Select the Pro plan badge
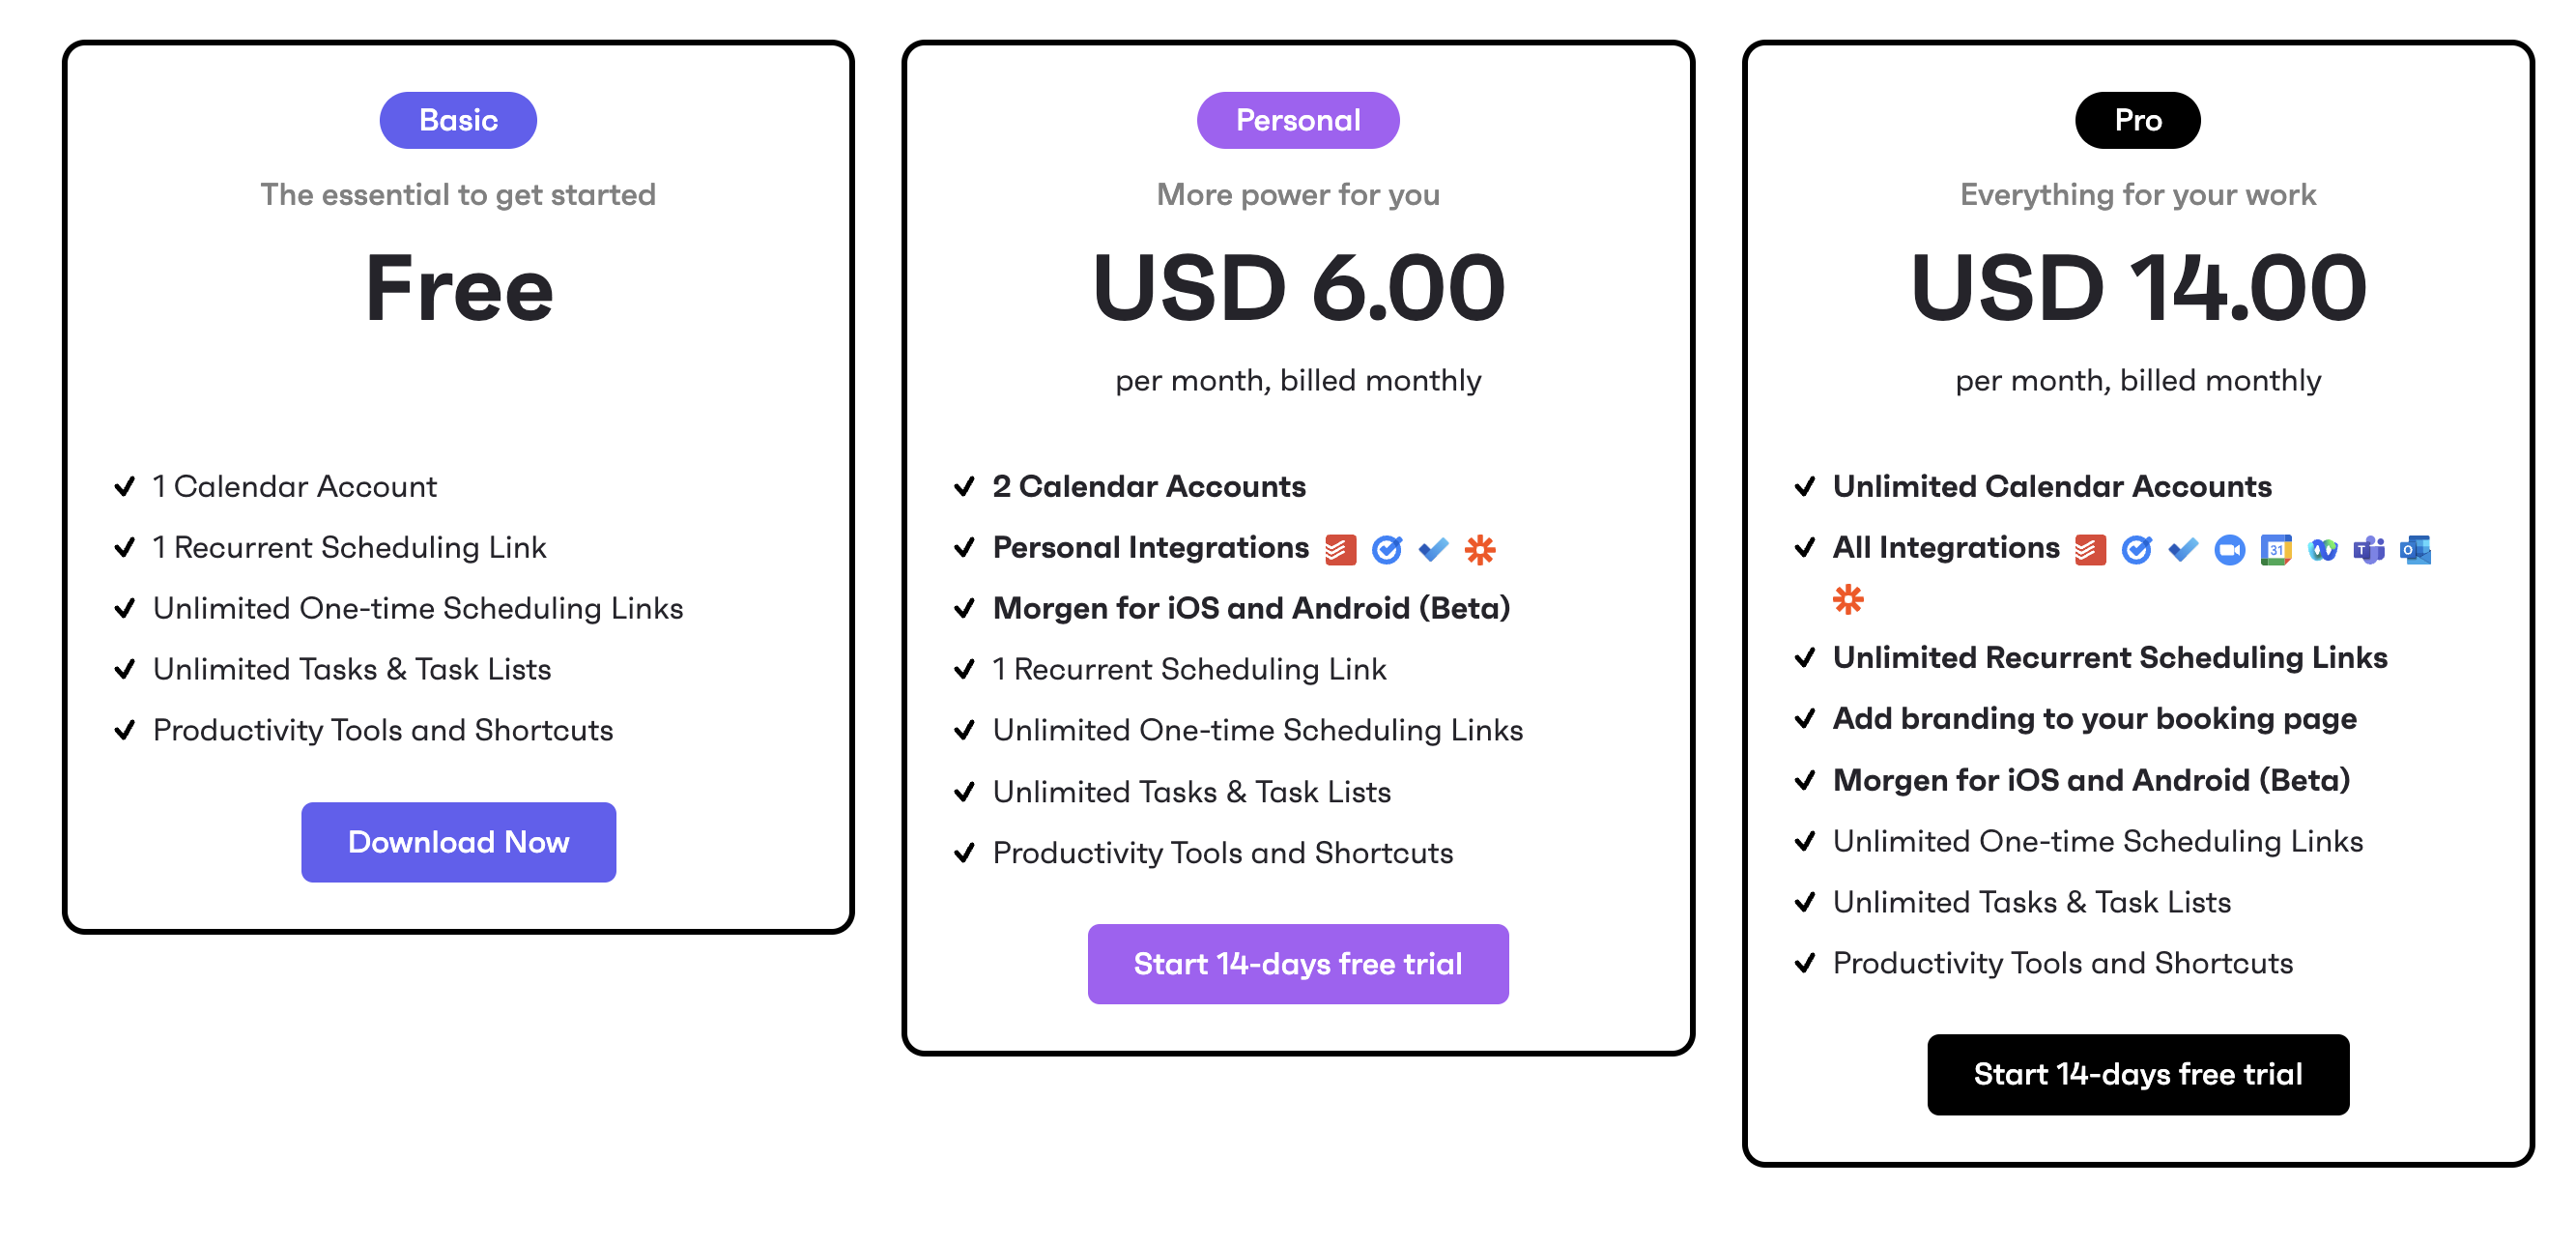 point(2137,119)
